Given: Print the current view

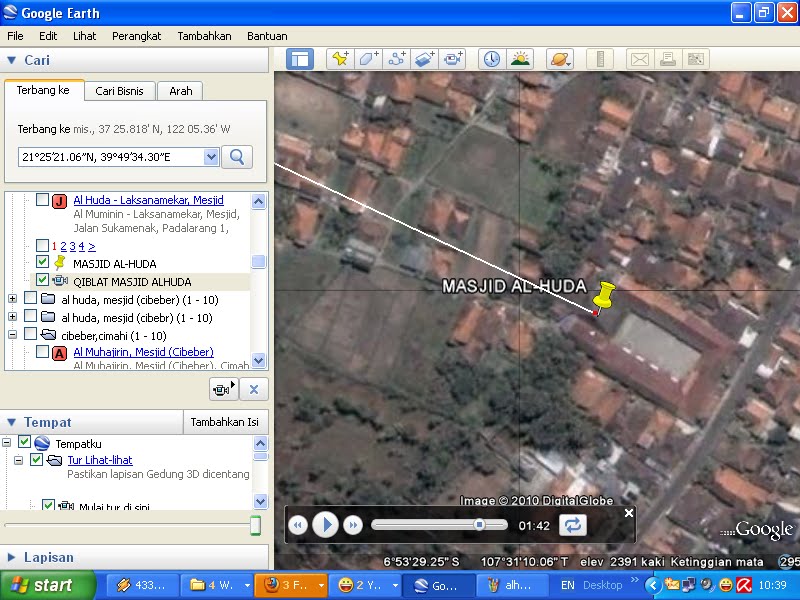Looking at the screenshot, I should click(x=668, y=59).
